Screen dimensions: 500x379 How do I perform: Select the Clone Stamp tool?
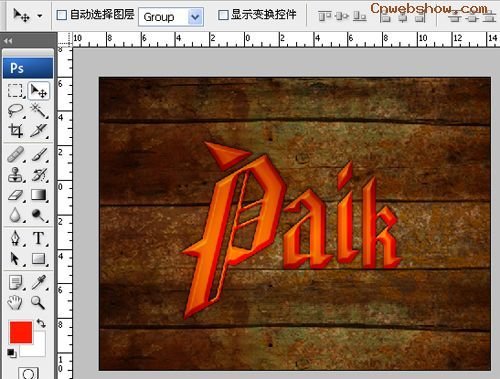click(15, 175)
